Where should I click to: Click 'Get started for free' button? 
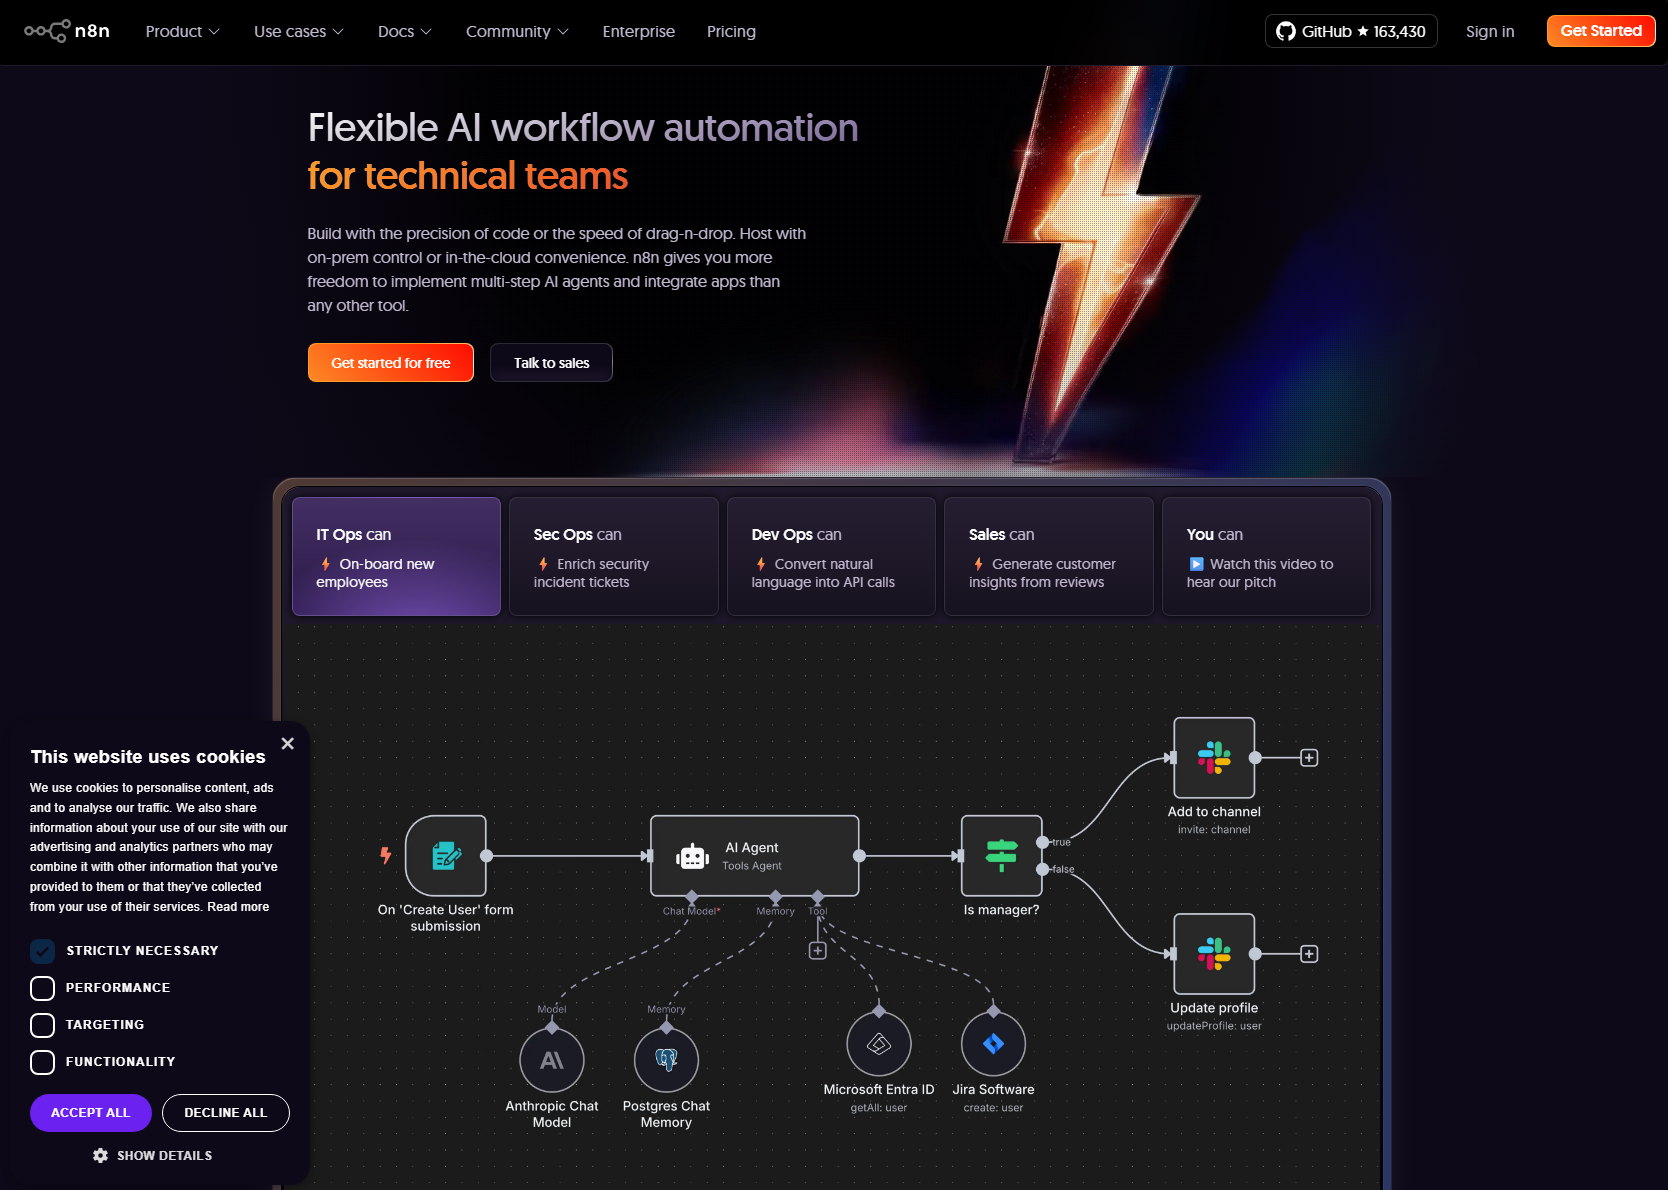(391, 363)
